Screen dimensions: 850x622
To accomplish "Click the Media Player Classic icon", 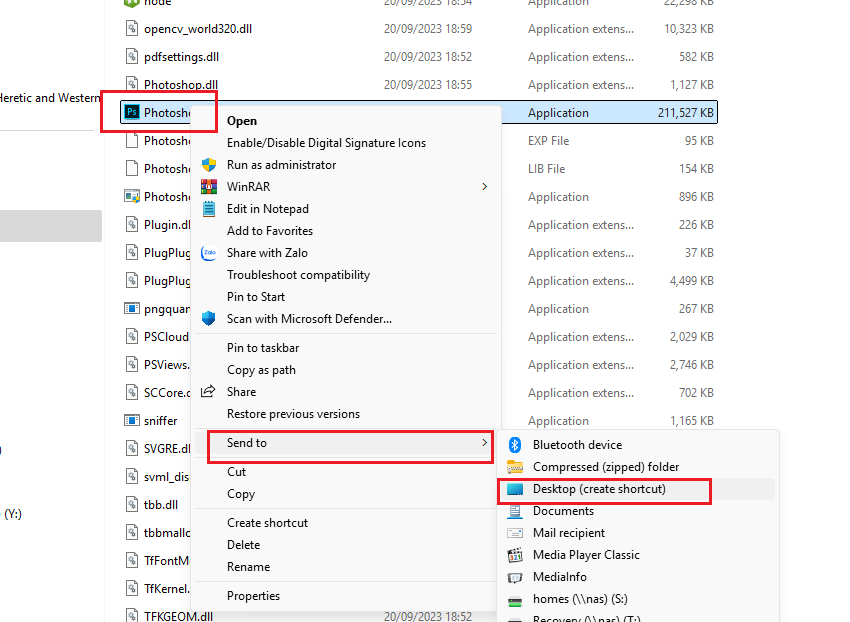I will [x=515, y=555].
